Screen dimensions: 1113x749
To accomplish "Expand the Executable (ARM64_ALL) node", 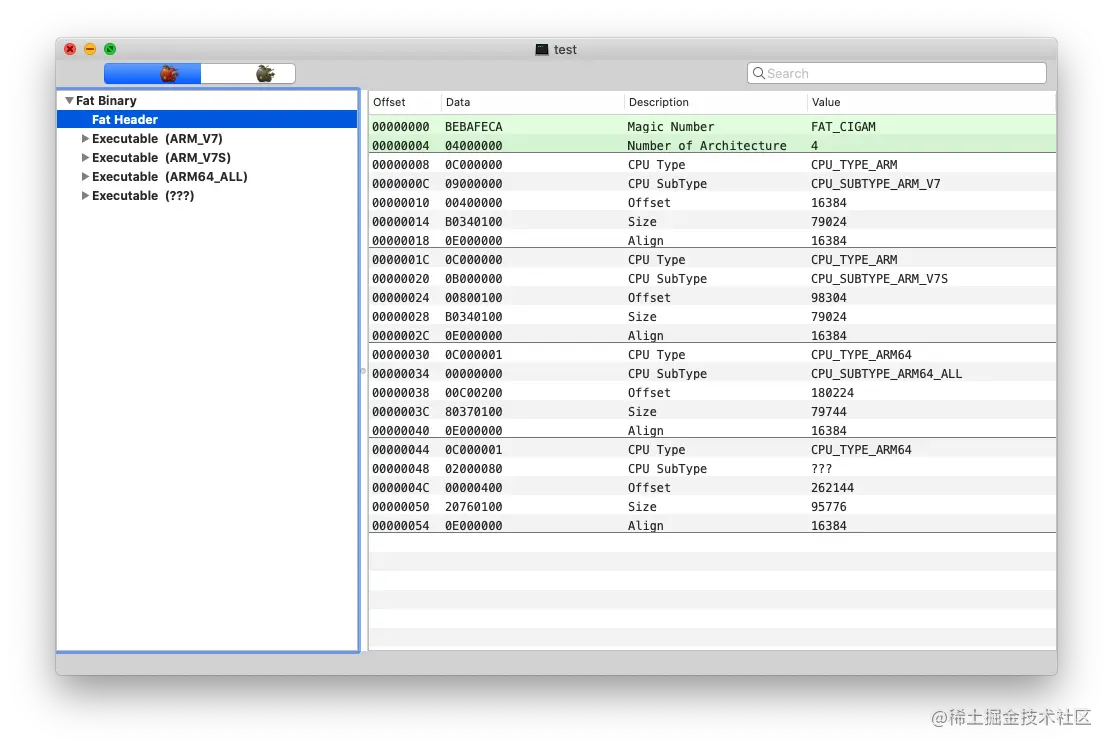I will 85,177.
